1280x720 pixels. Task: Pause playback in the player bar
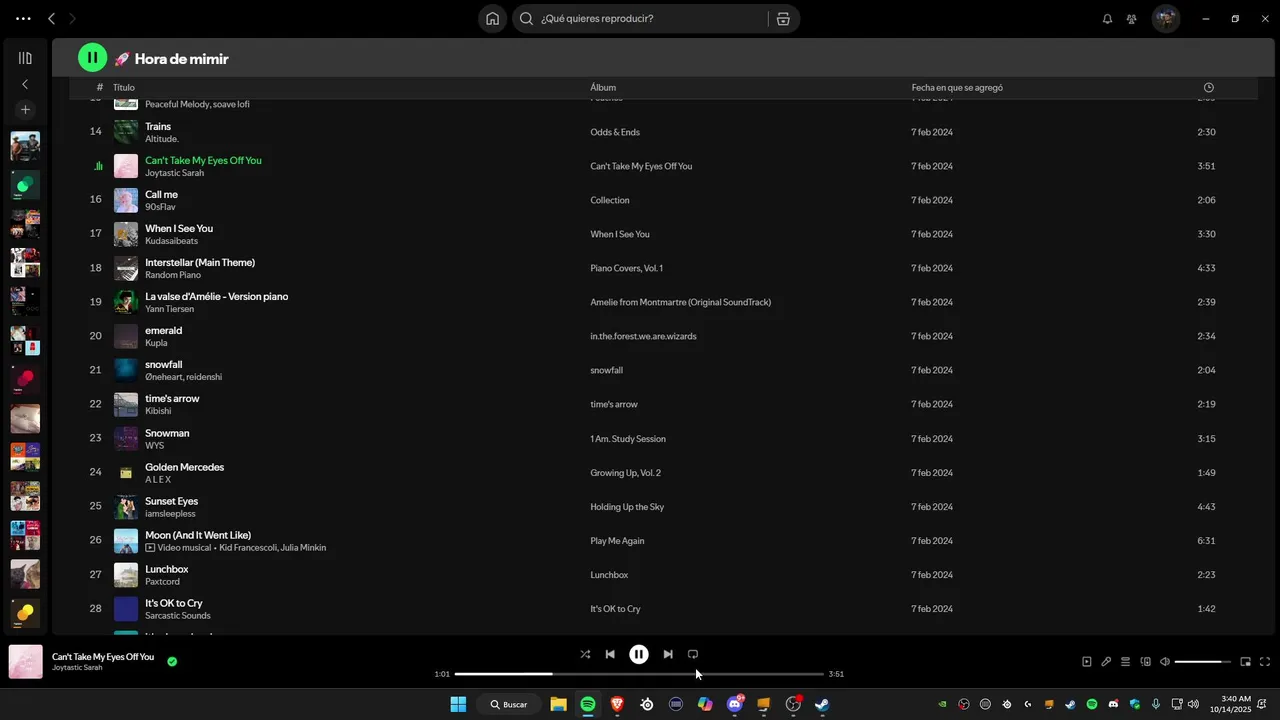pos(639,654)
